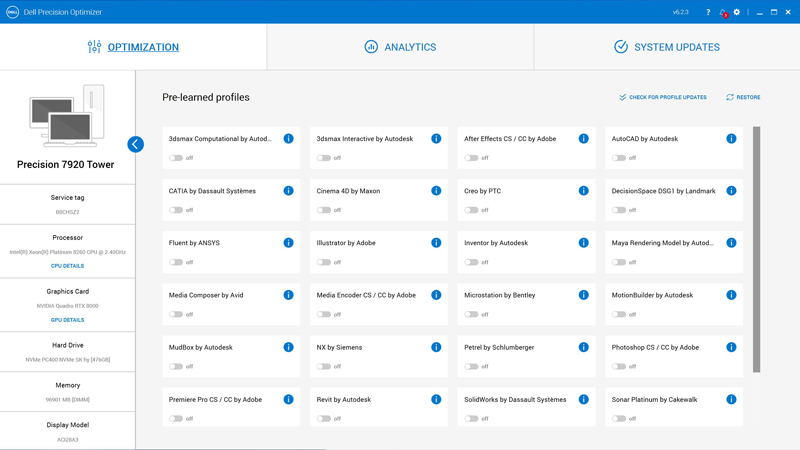The width and height of the screenshot is (800, 450).
Task: Open the help question mark icon
Action: coord(708,12)
